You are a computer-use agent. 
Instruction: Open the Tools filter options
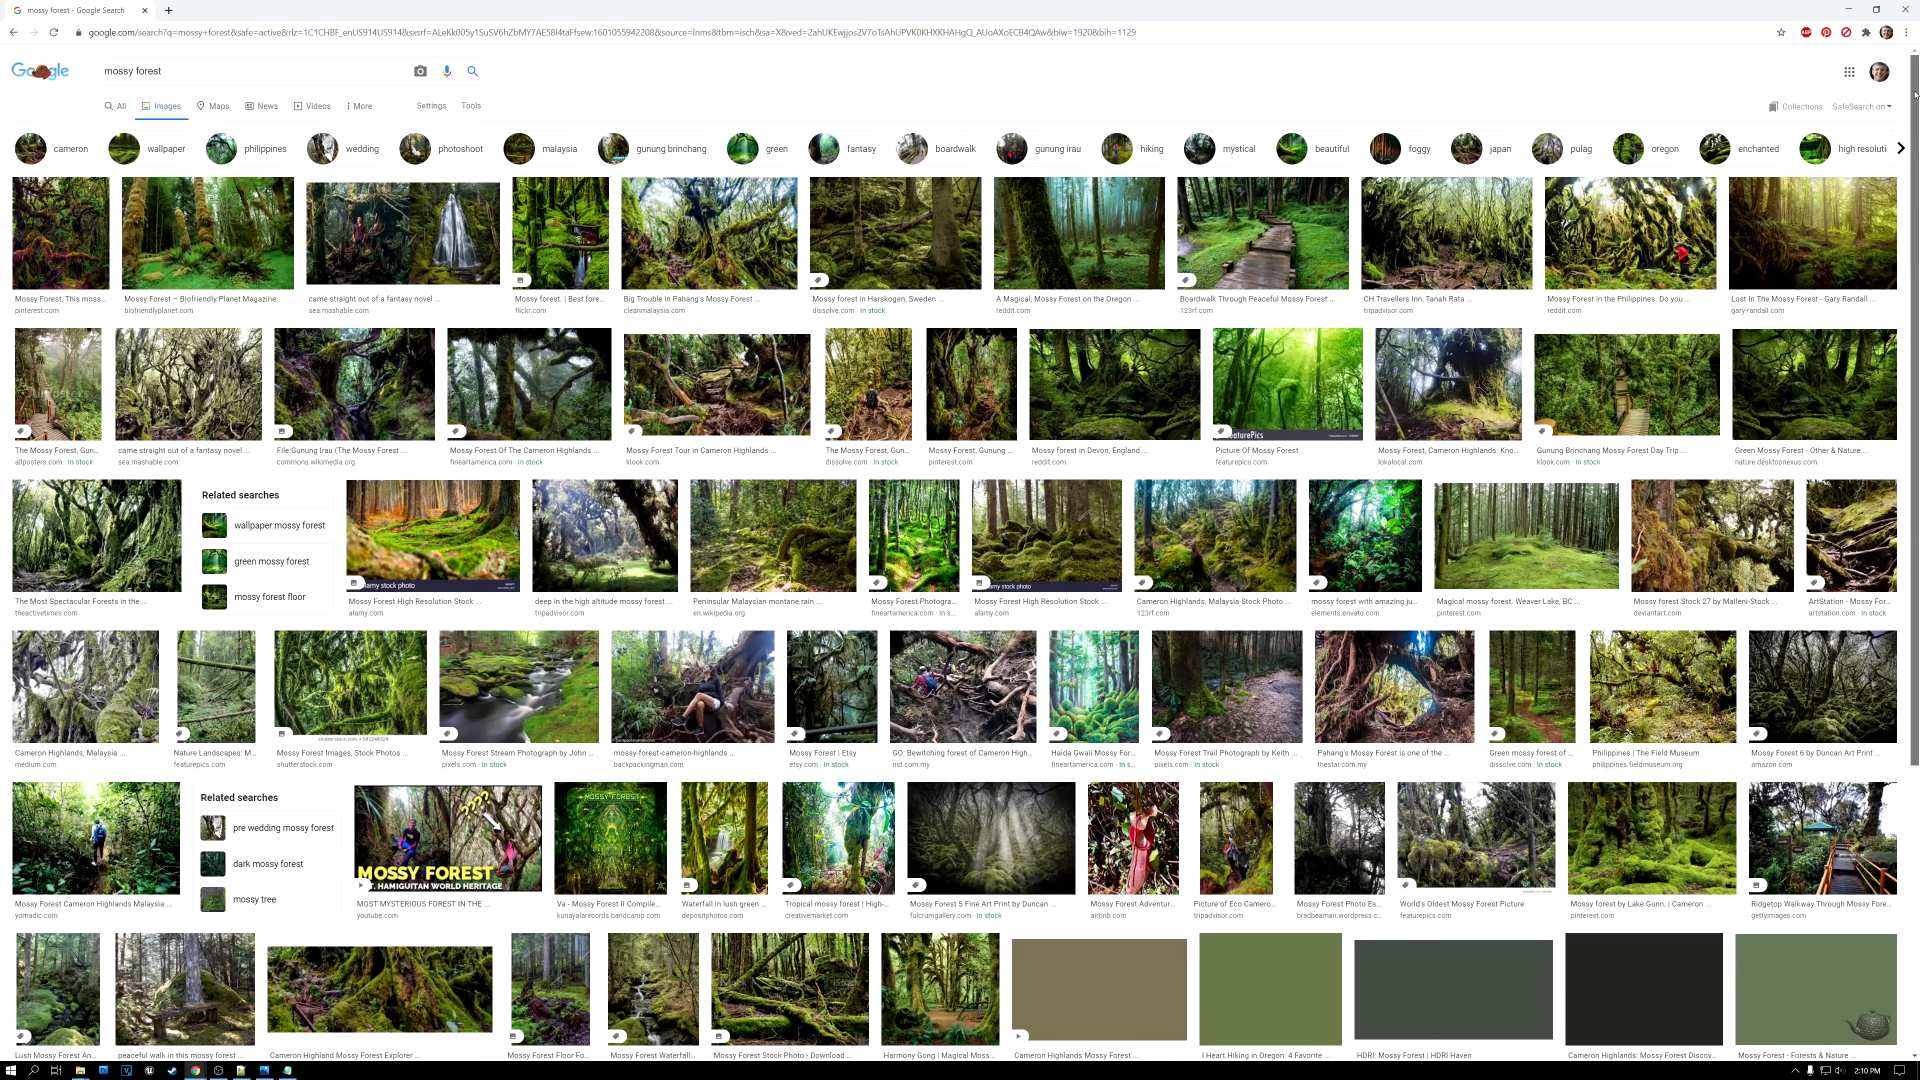471,106
